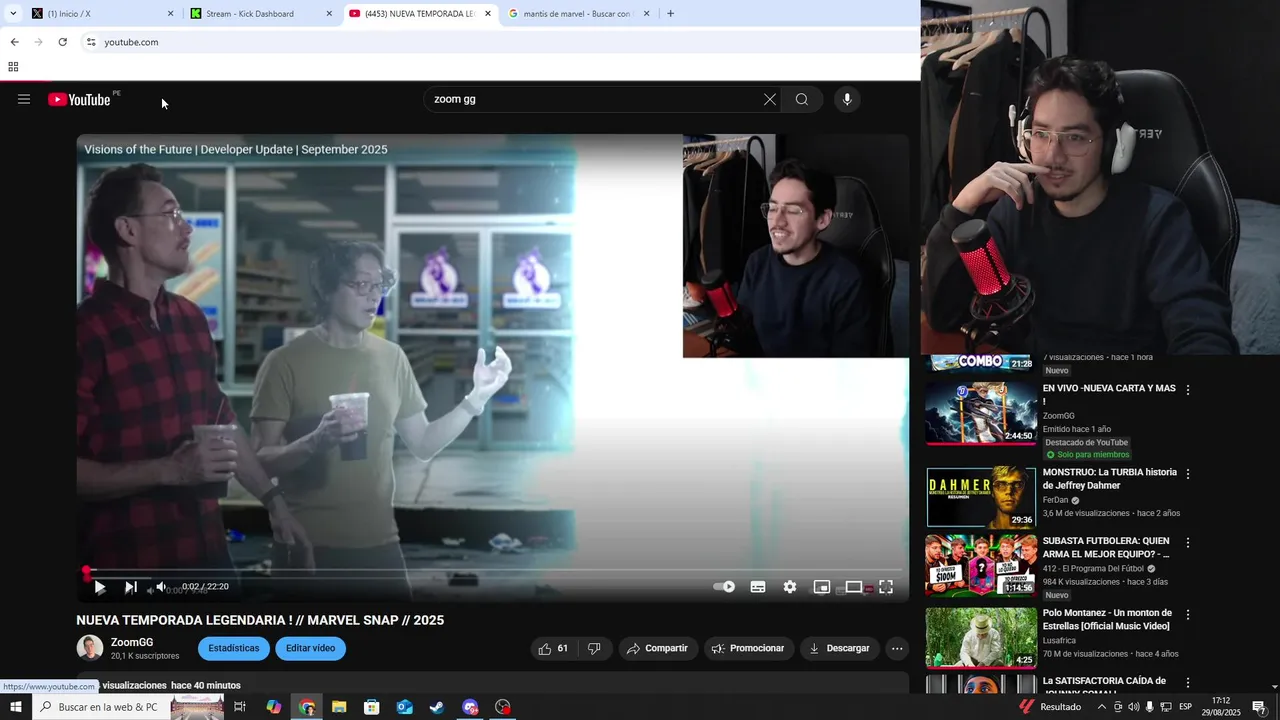Open Task View on the taskbar

[x=240, y=707]
